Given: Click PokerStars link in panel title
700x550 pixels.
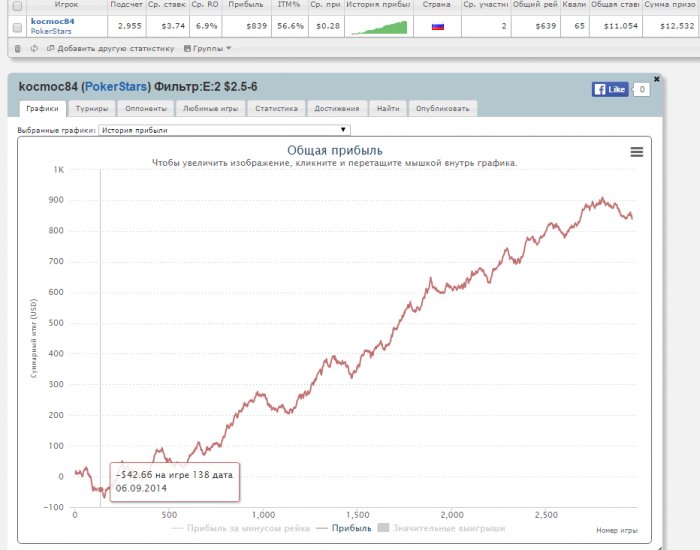Looking at the screenshot, I should click(116, 87).
